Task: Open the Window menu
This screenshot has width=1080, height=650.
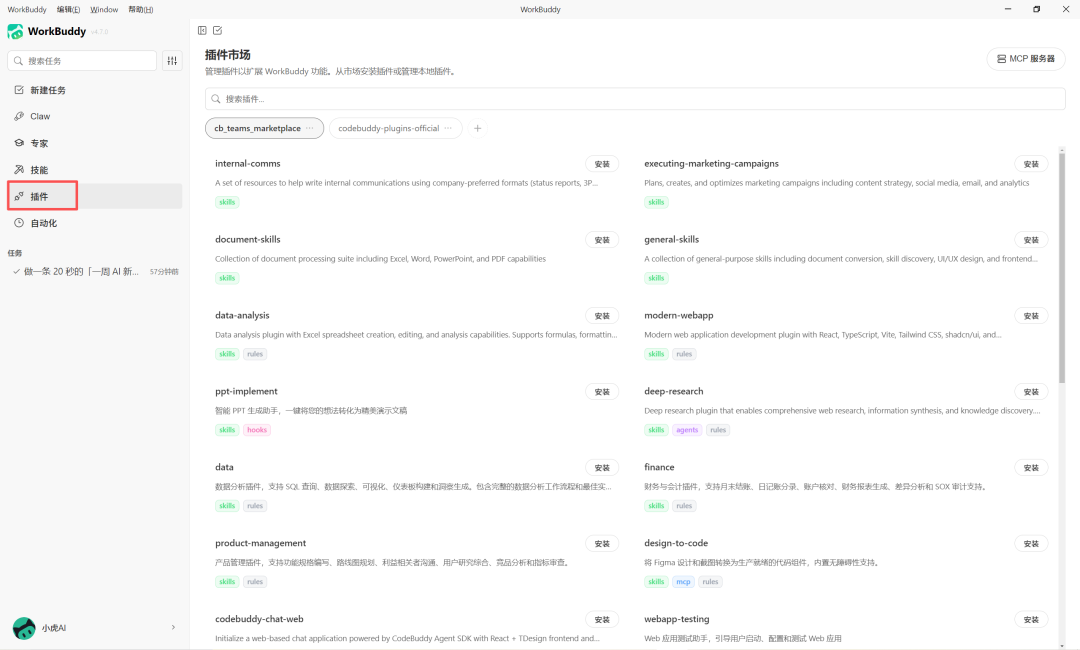Action: pos(104,9)
